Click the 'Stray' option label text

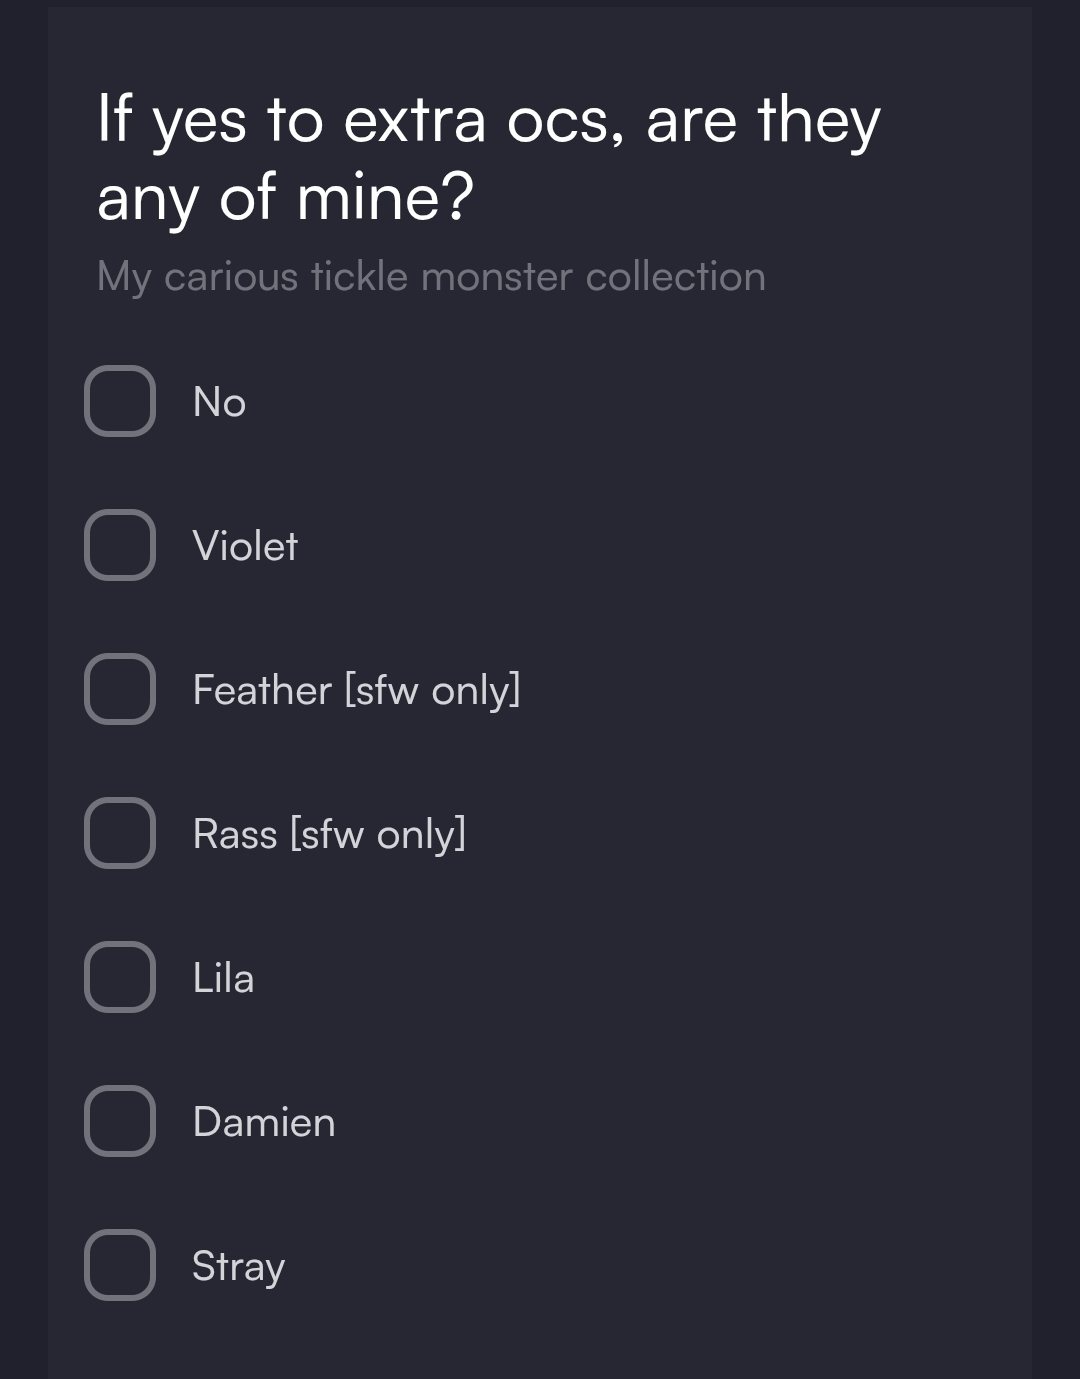pos(238,1266)
